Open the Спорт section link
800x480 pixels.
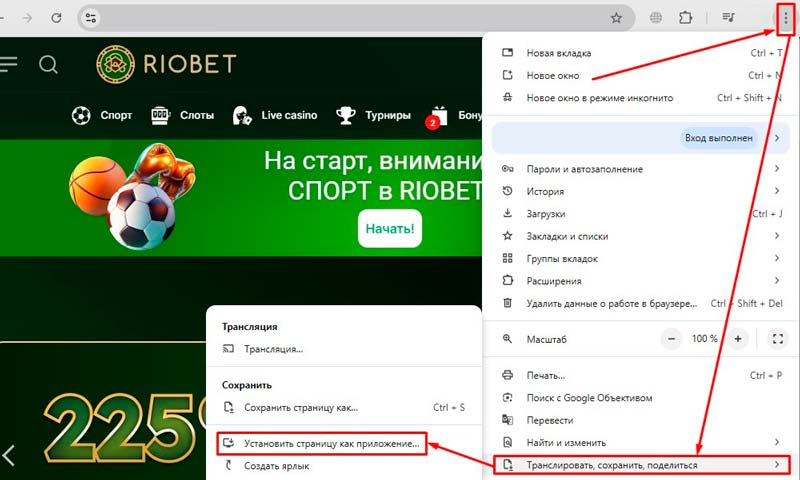coord(116,115)
